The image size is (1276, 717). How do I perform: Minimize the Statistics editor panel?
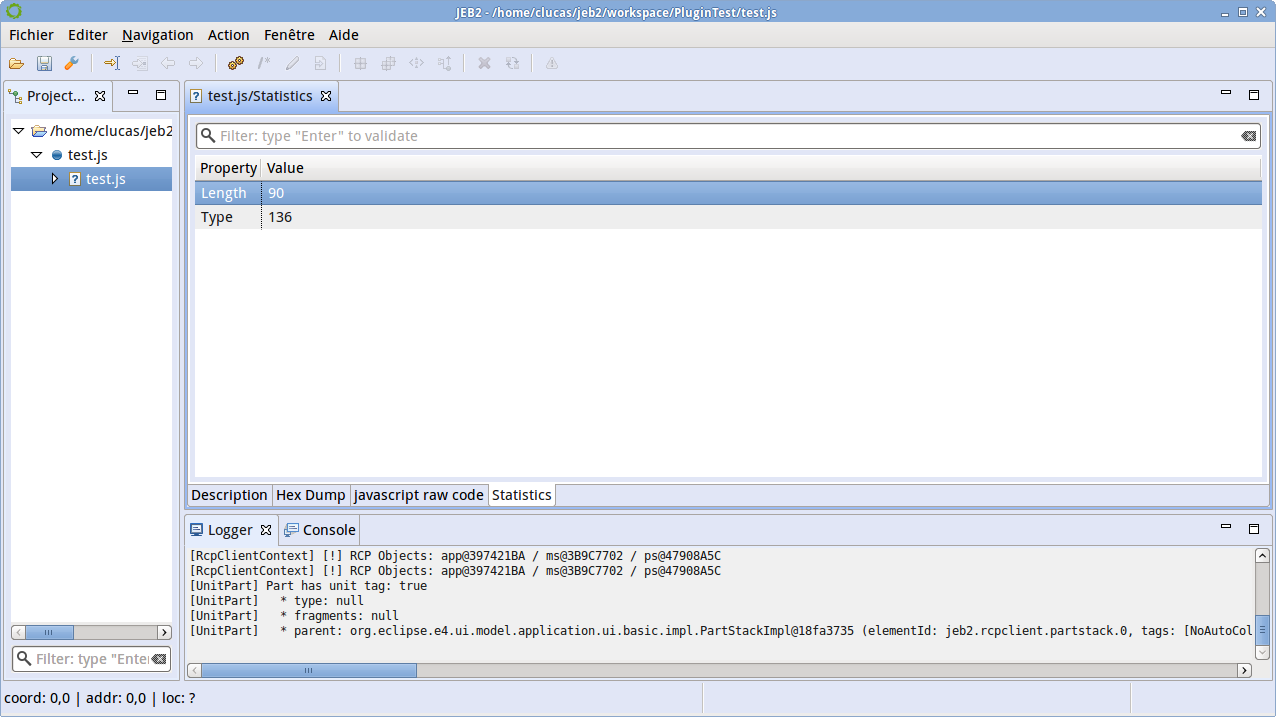(1226, 94)
